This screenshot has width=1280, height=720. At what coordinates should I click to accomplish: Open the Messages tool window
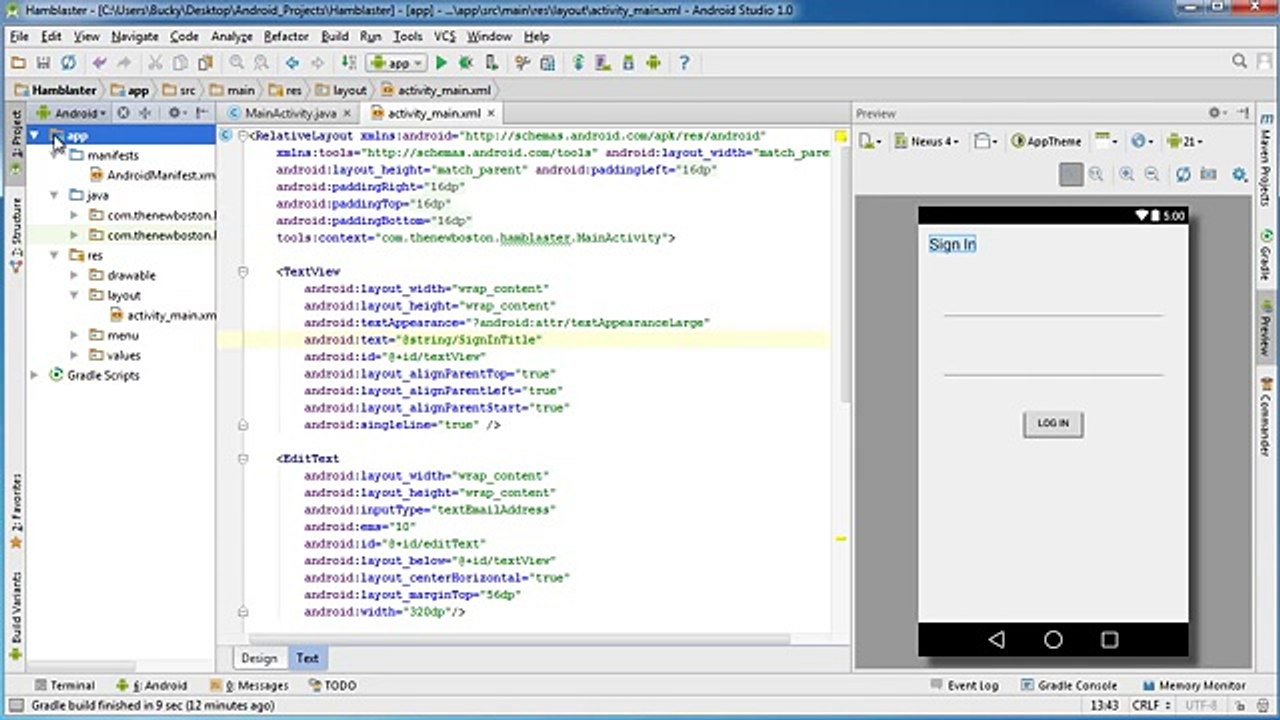click(x=249, y=685)
